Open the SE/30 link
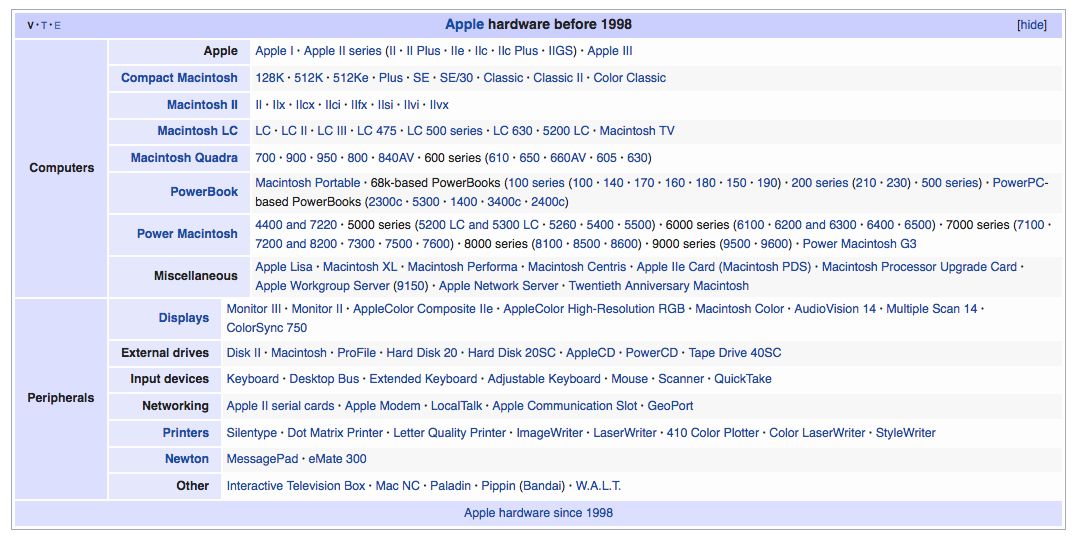This screenshot has width=1079, height=536. click(456, 78)
